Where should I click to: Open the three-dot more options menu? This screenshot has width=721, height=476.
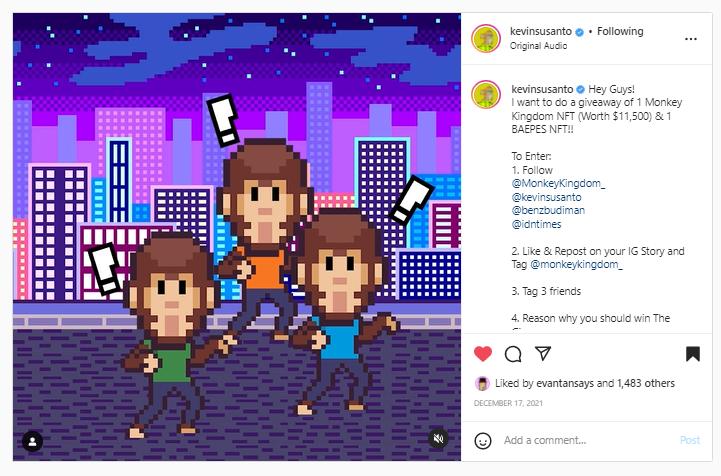point(691,39)
